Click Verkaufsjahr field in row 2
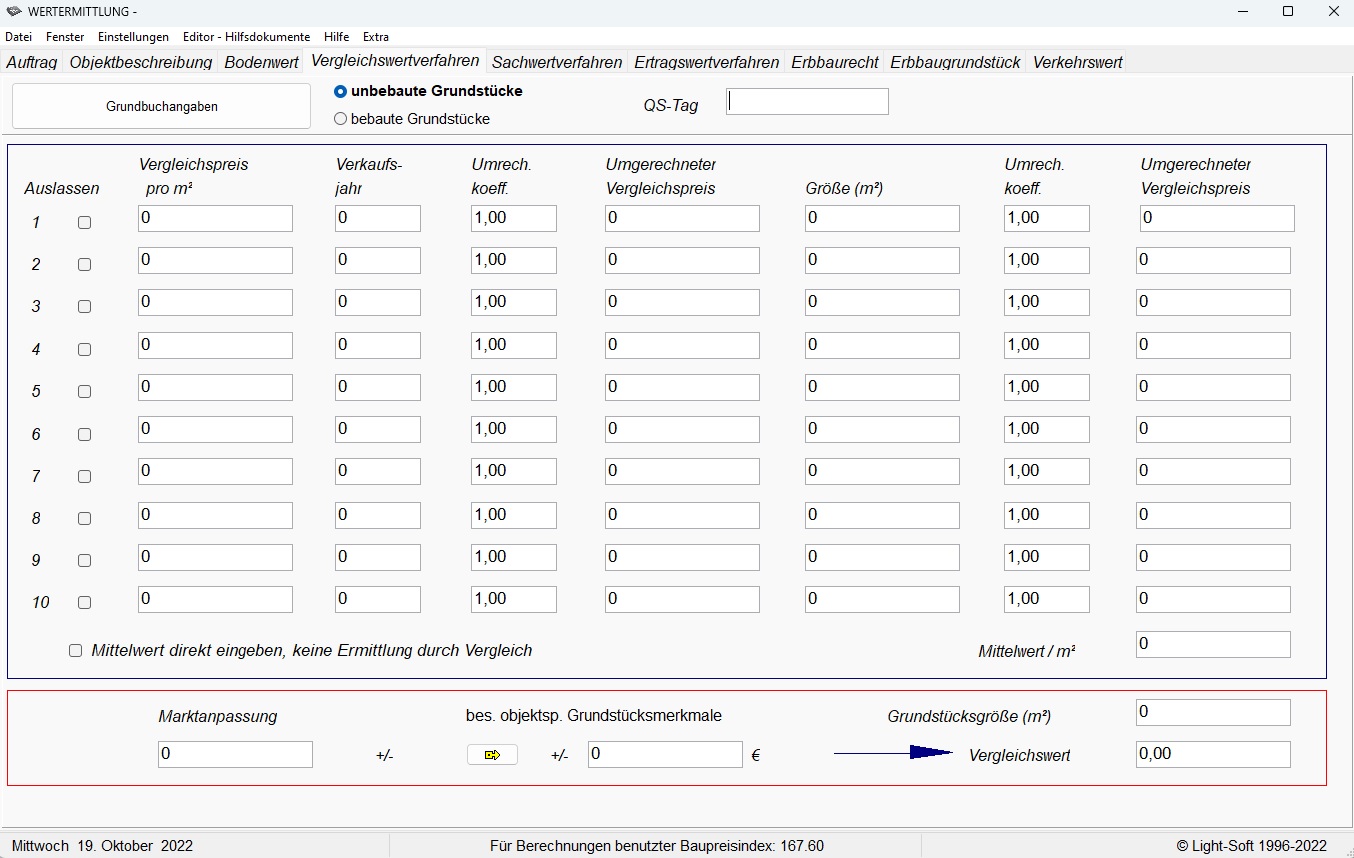Viewport: 1354px width, 858px height. pos(378,261)
